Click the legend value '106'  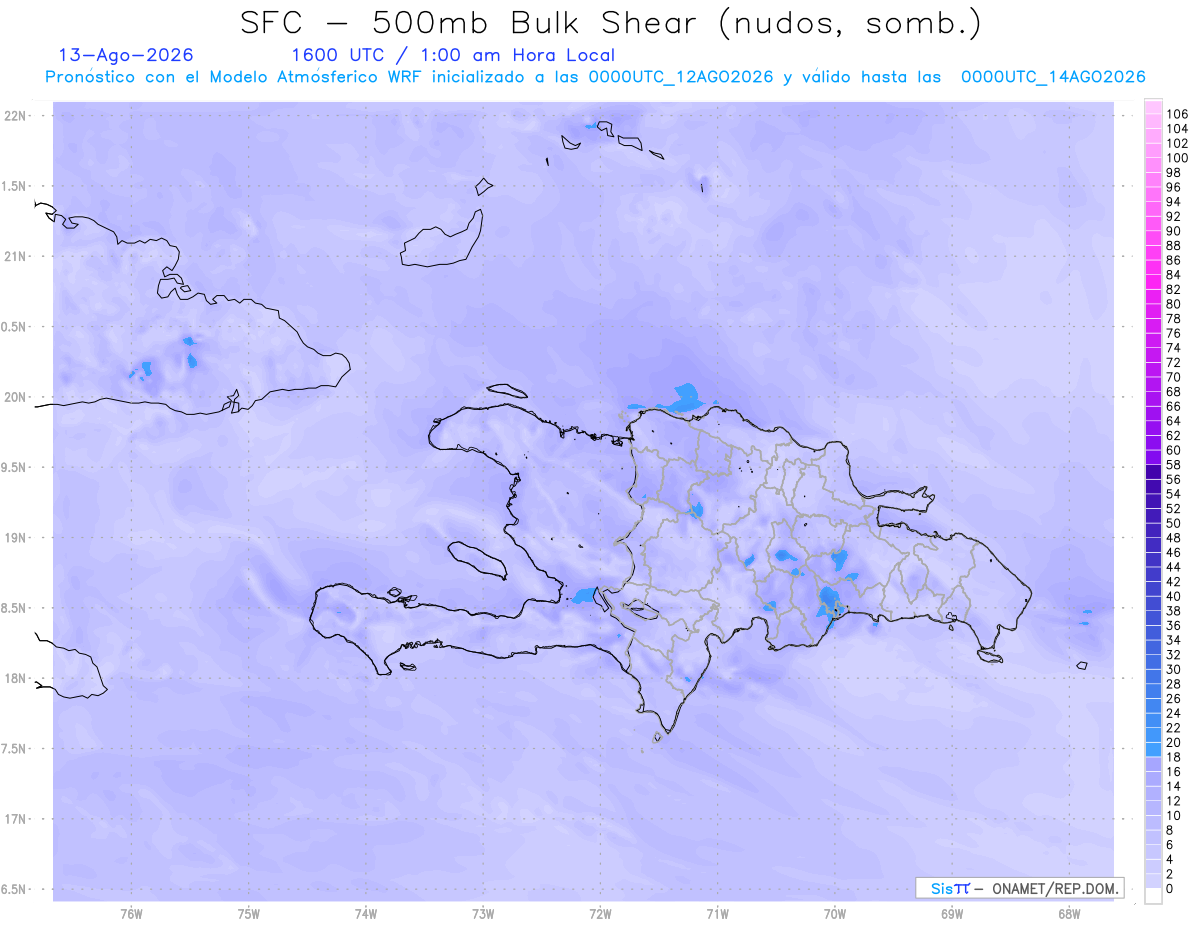(1177, 114)
